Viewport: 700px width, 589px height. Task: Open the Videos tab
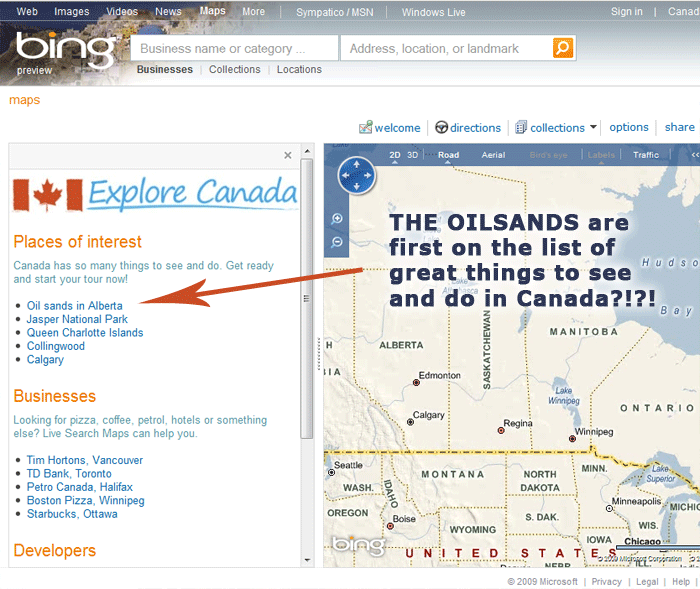pos(122,12)
